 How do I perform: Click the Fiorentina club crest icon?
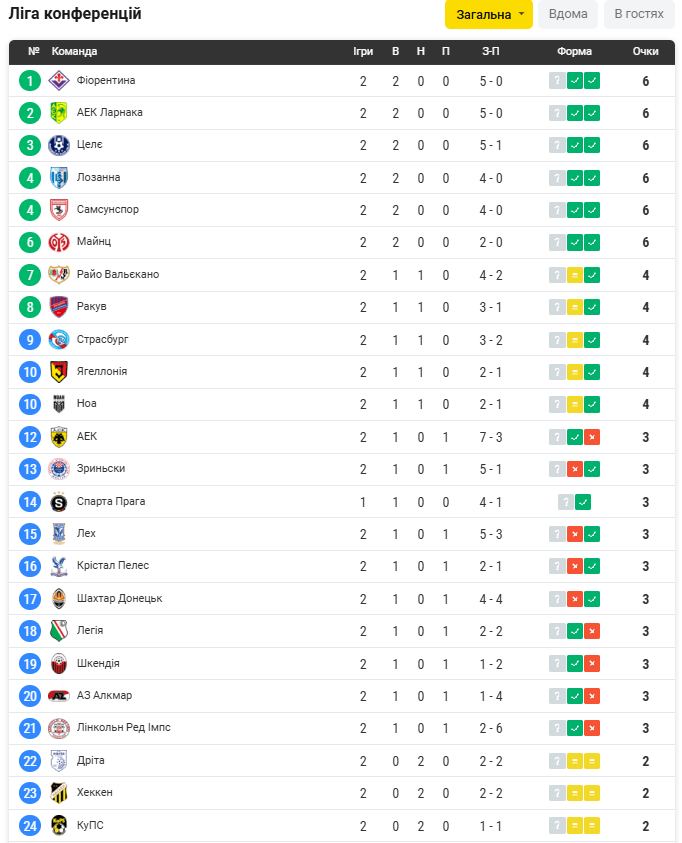click(x=59, y=81)
